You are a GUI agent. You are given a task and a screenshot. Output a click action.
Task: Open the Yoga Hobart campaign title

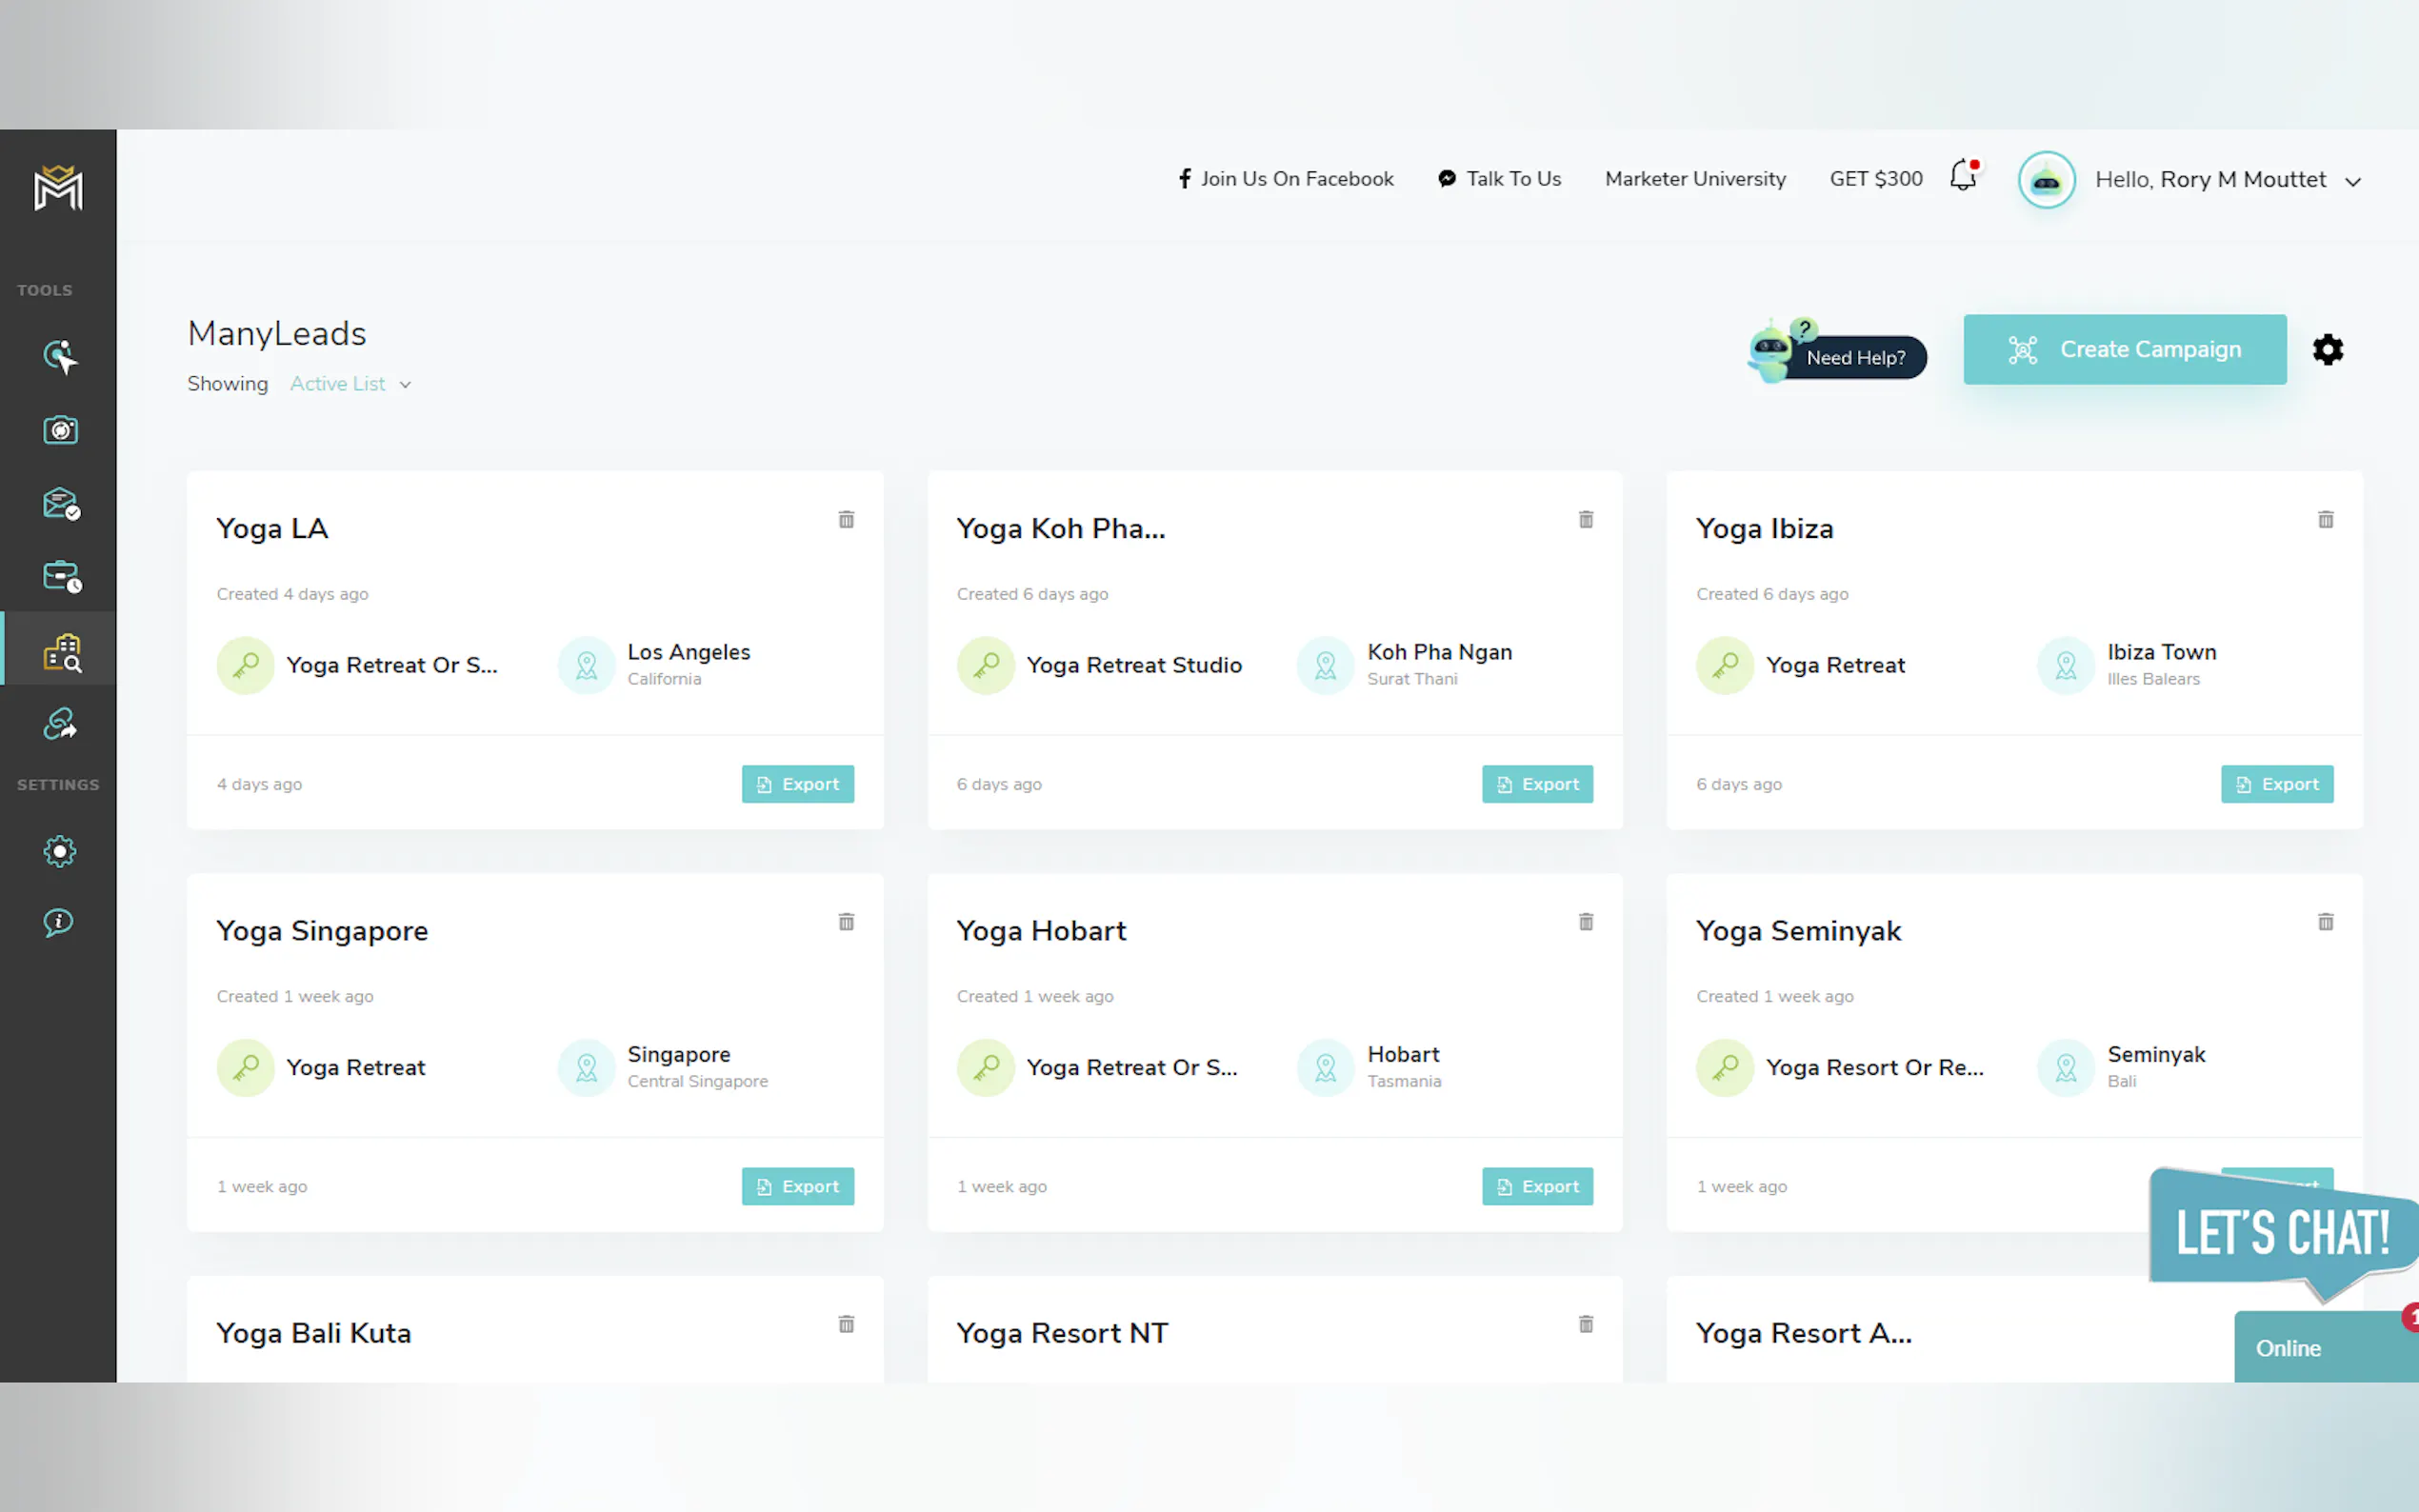click(x=1040, y=931)
